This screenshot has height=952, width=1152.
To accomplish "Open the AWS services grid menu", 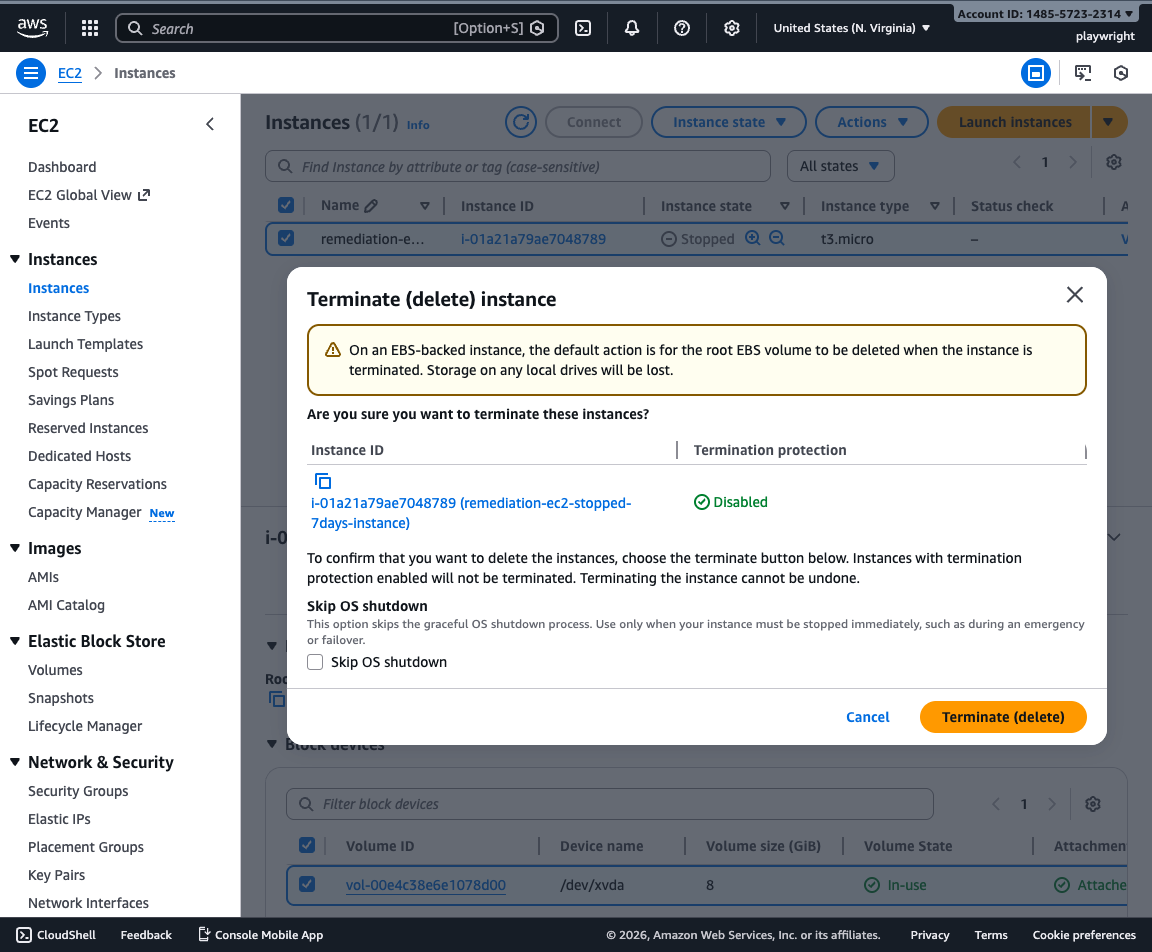I will point(89,28).
